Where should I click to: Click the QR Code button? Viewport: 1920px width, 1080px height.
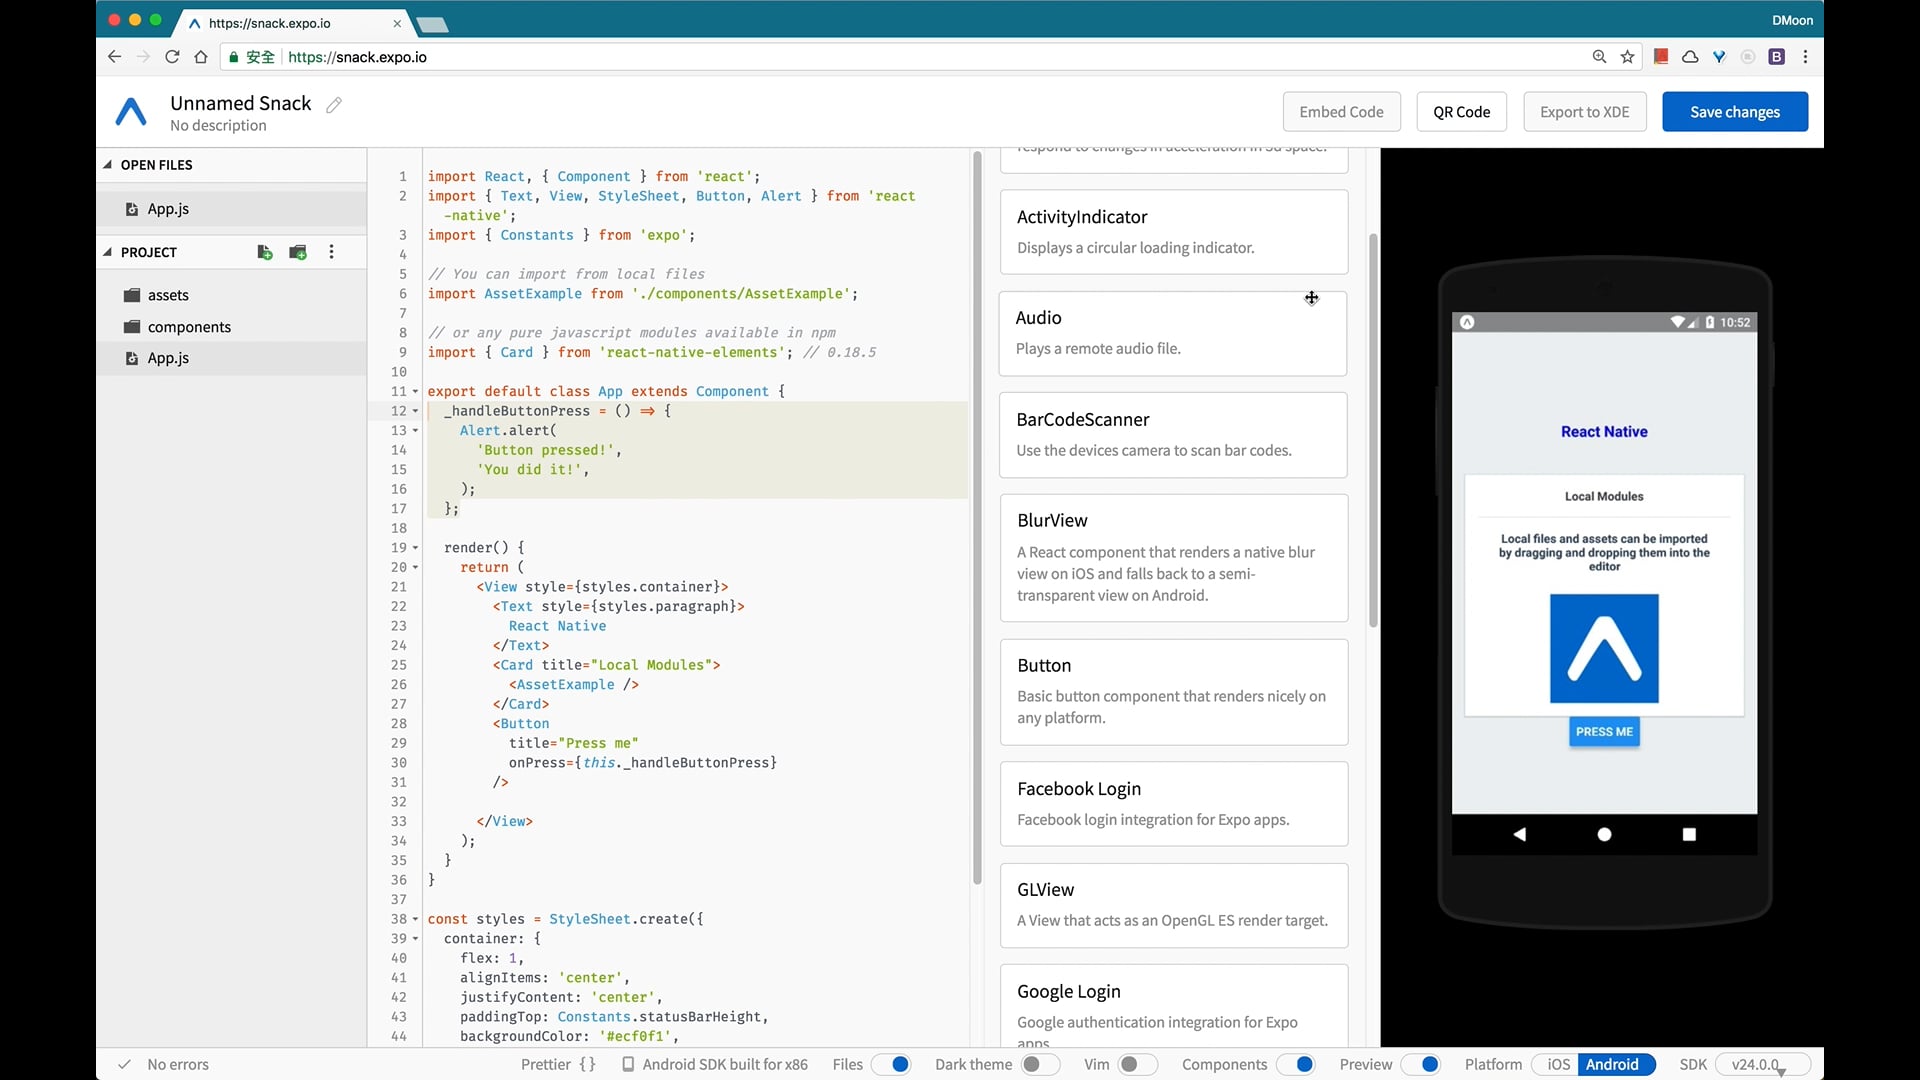[x=1461, y=112]
